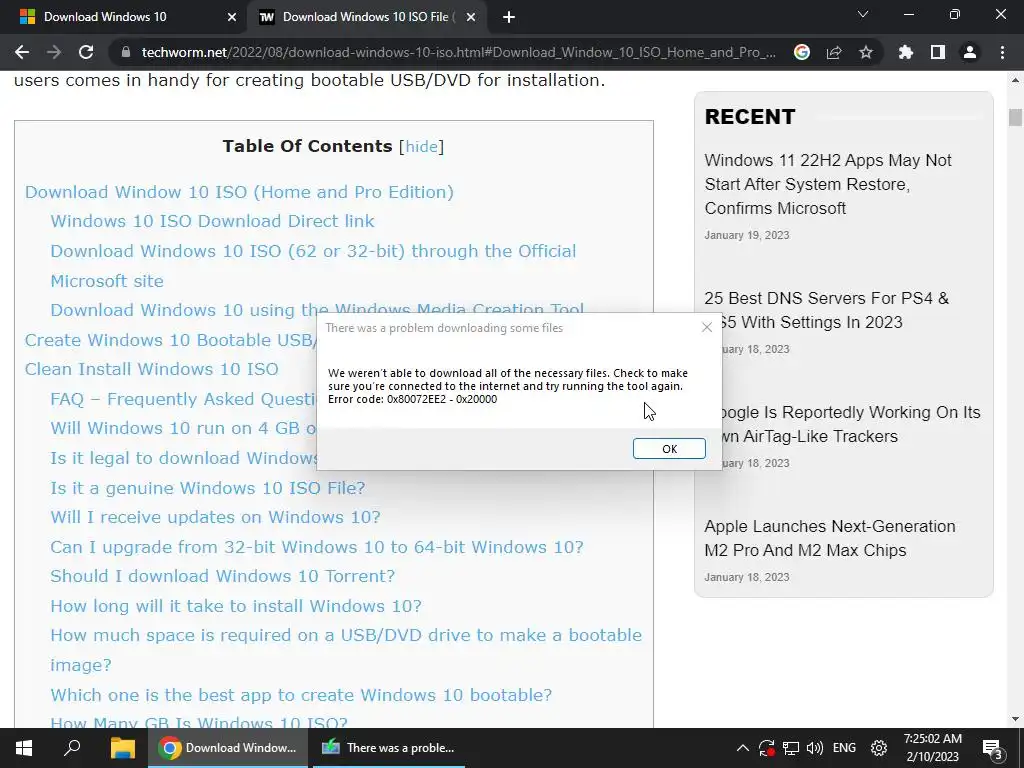Open Apple Launches Next-Generation M2 Pro article
This screenshot has width=1024, height=768.
(829, 538)
